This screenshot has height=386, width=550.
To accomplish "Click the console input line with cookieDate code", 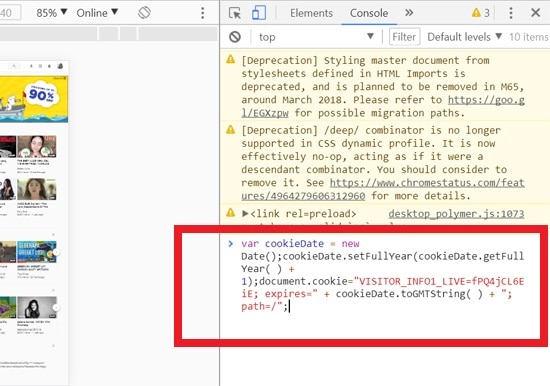I will [382, 275].
